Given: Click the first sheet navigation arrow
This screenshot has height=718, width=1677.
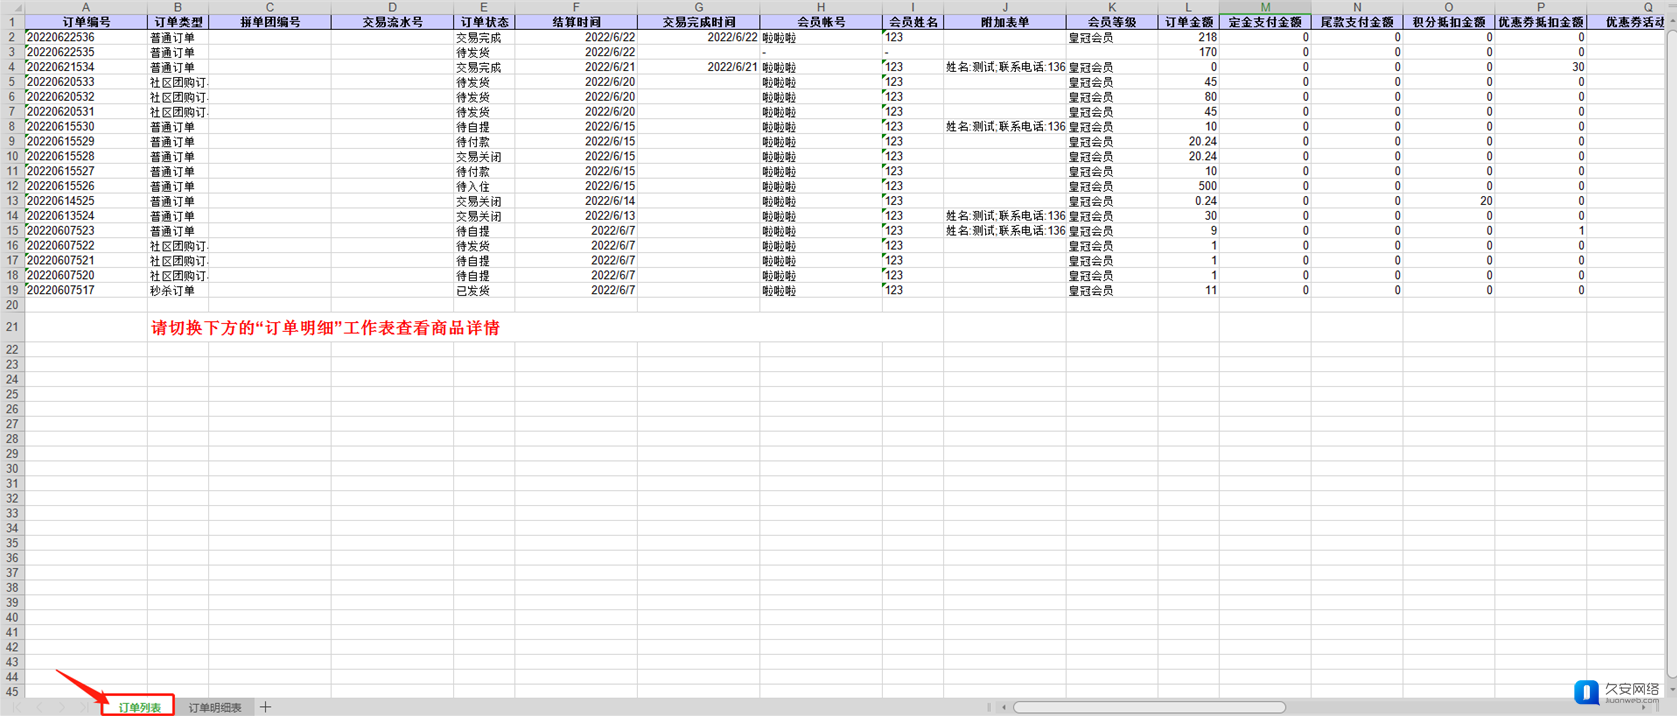Looking at the screenshot, I should (18, 707).
